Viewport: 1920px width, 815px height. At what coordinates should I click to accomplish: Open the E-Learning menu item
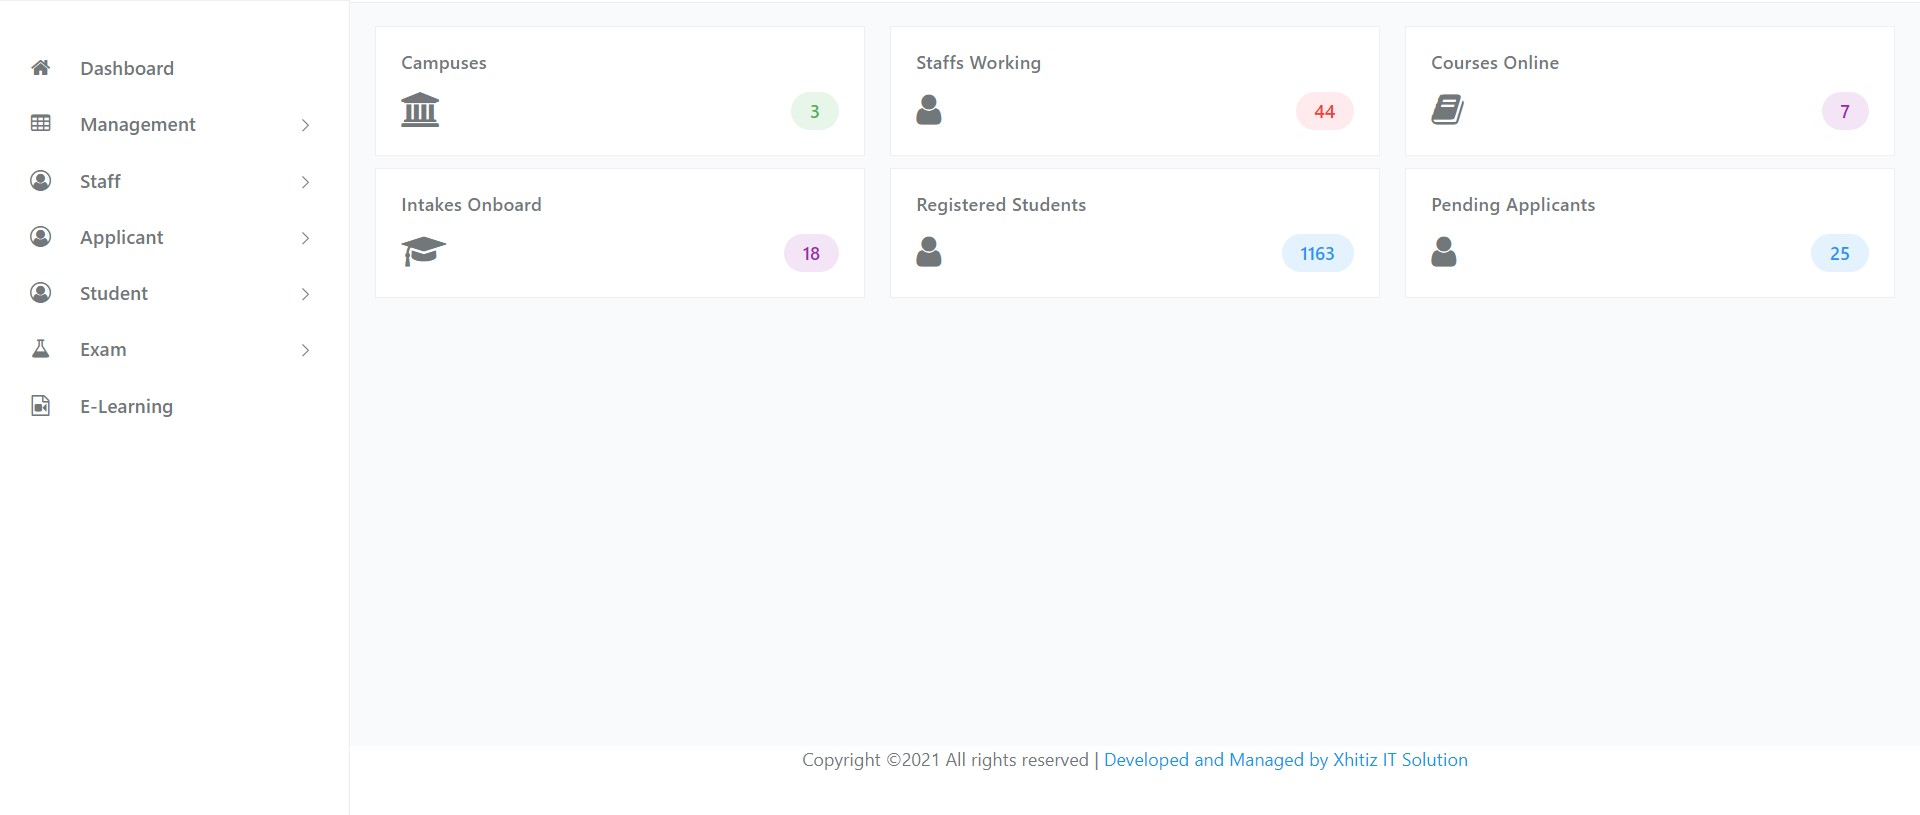[x=127, y=407]
